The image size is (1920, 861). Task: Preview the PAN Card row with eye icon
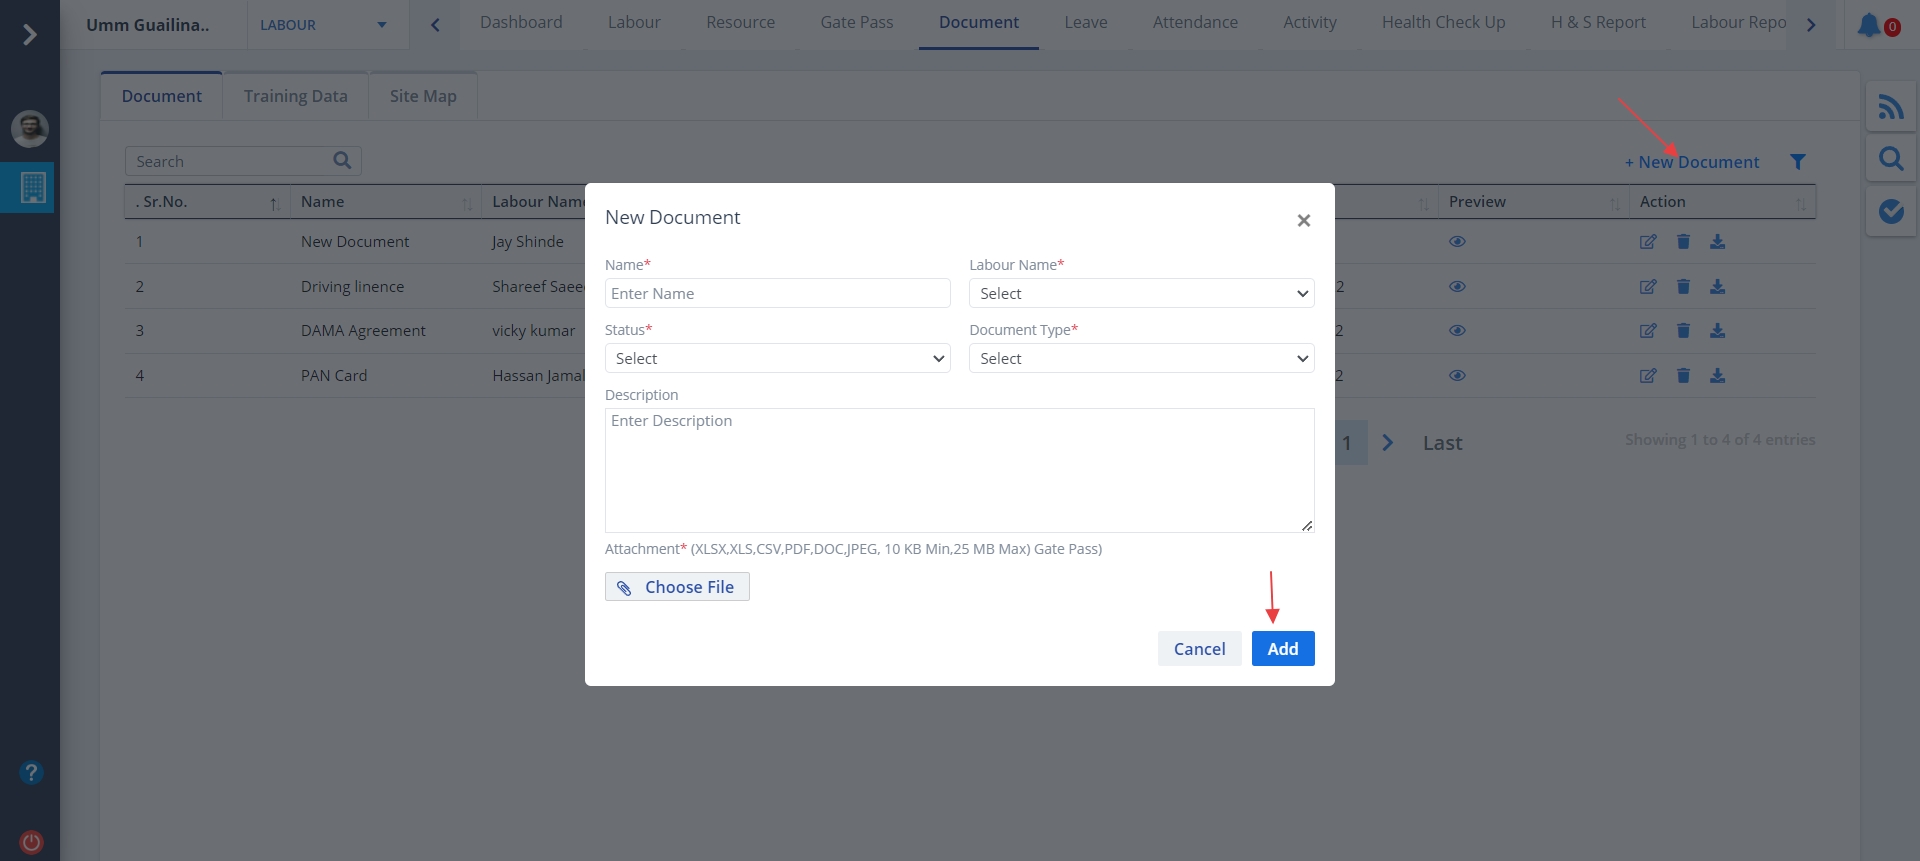point(1457,376)
